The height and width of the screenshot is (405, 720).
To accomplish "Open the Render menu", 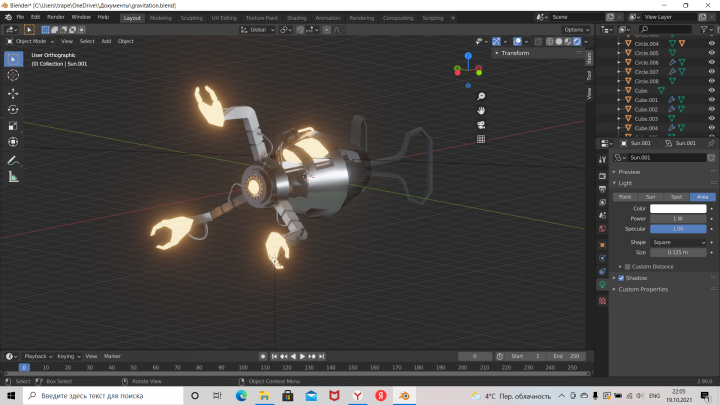I will (x=56, y=17).
